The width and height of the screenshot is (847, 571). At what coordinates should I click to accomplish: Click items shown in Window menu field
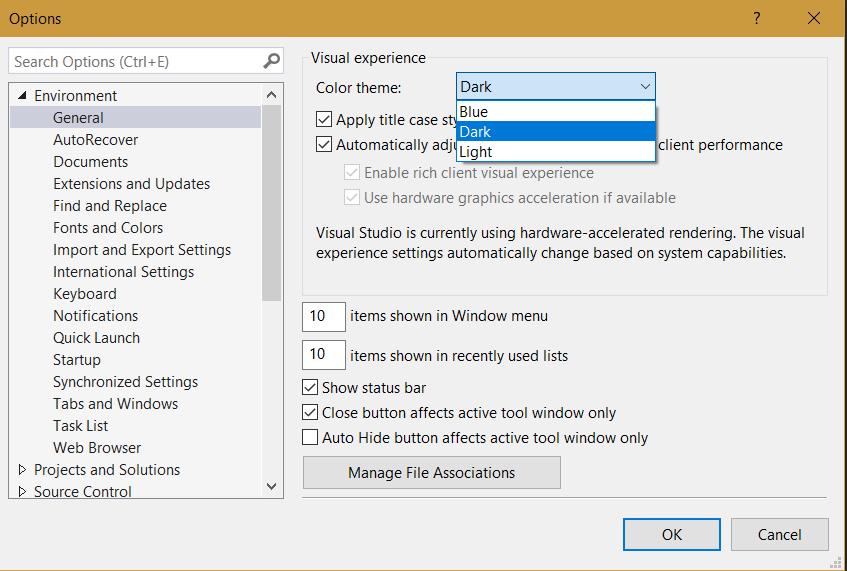324,317
